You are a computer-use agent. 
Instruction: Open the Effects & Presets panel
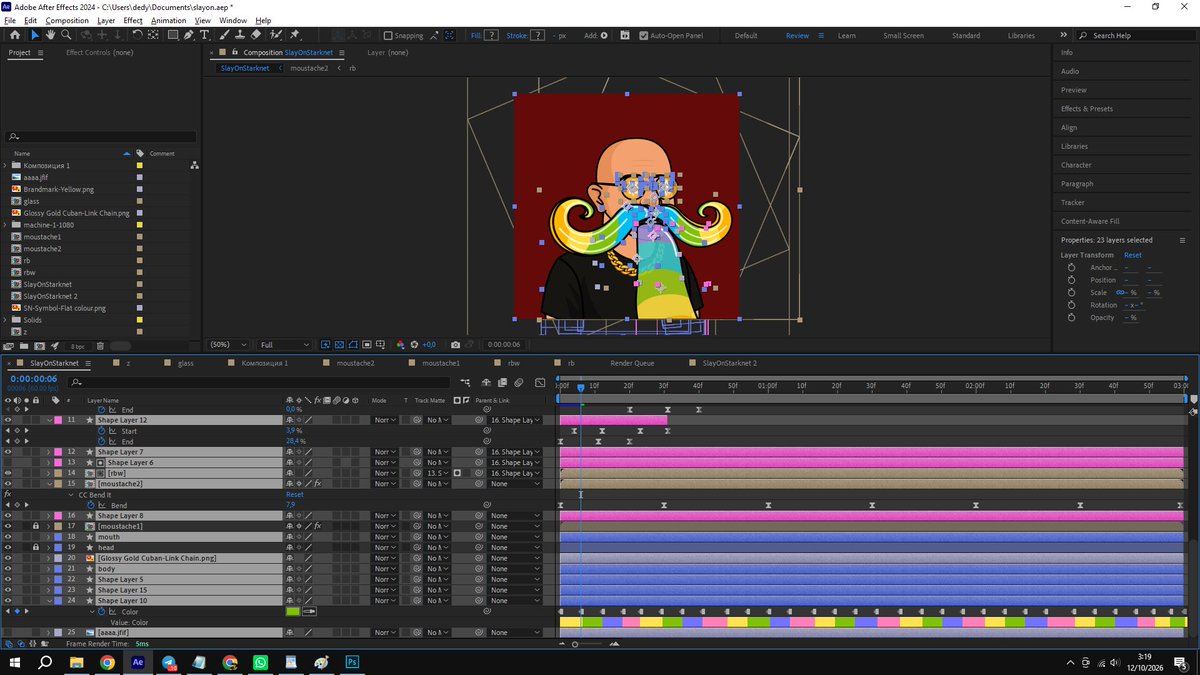1087,108
